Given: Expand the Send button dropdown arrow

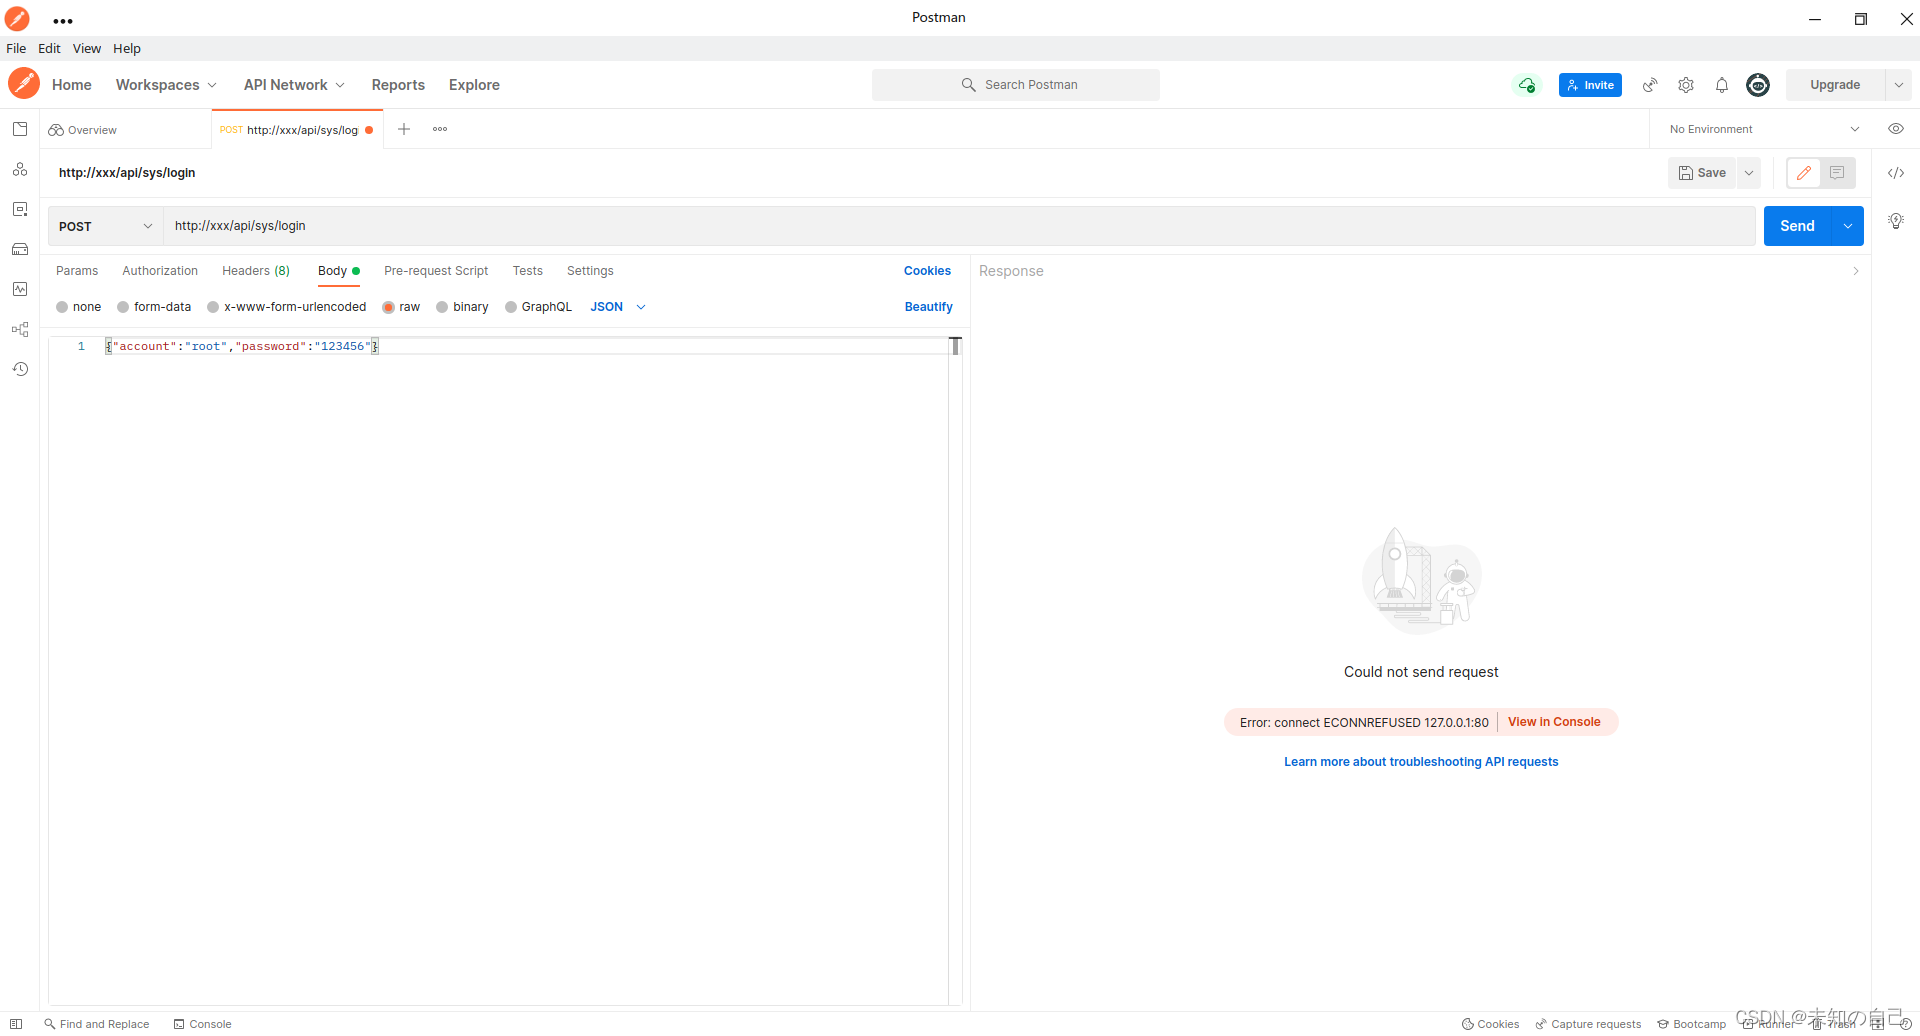Looking at the screenshot, I should (1848, 226).
